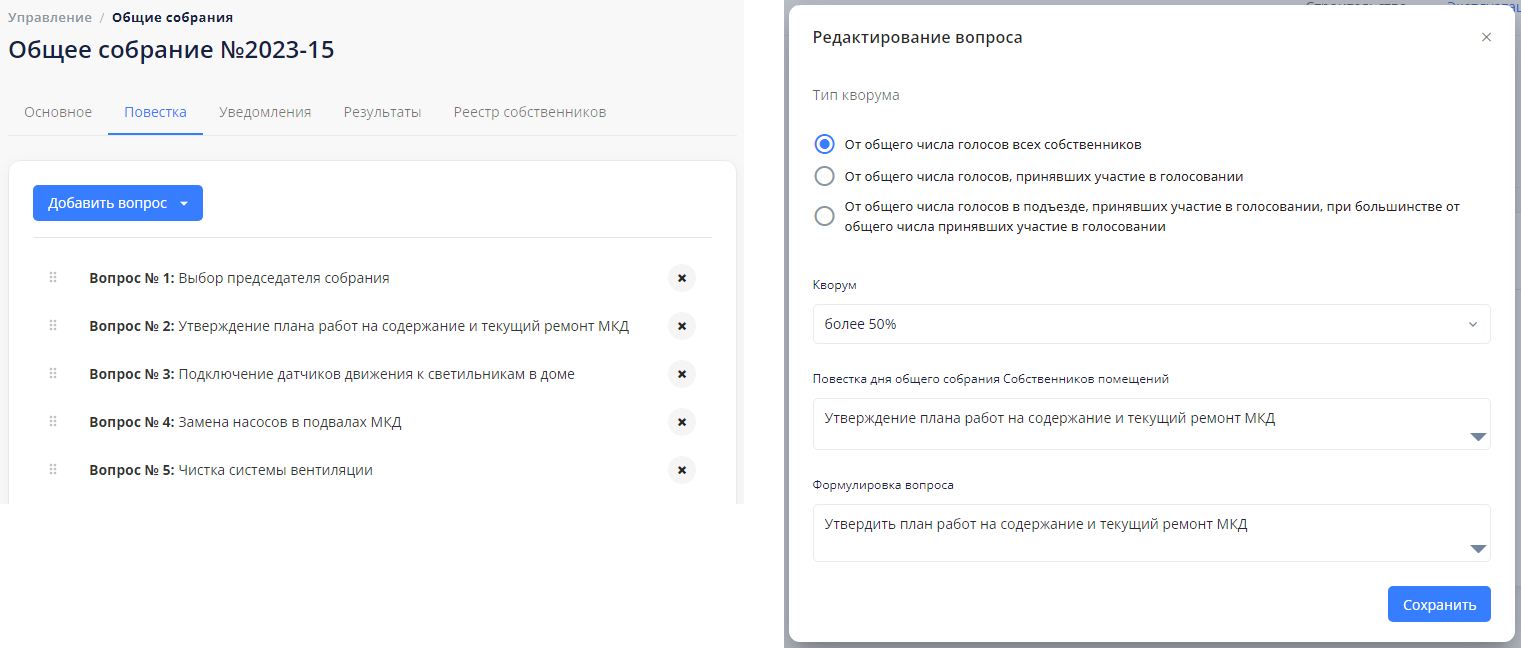Screen dimensions: 1521x648
Task: Open the Реестр собственников tab
Action: pyautogui.click(x=529, y=112)
